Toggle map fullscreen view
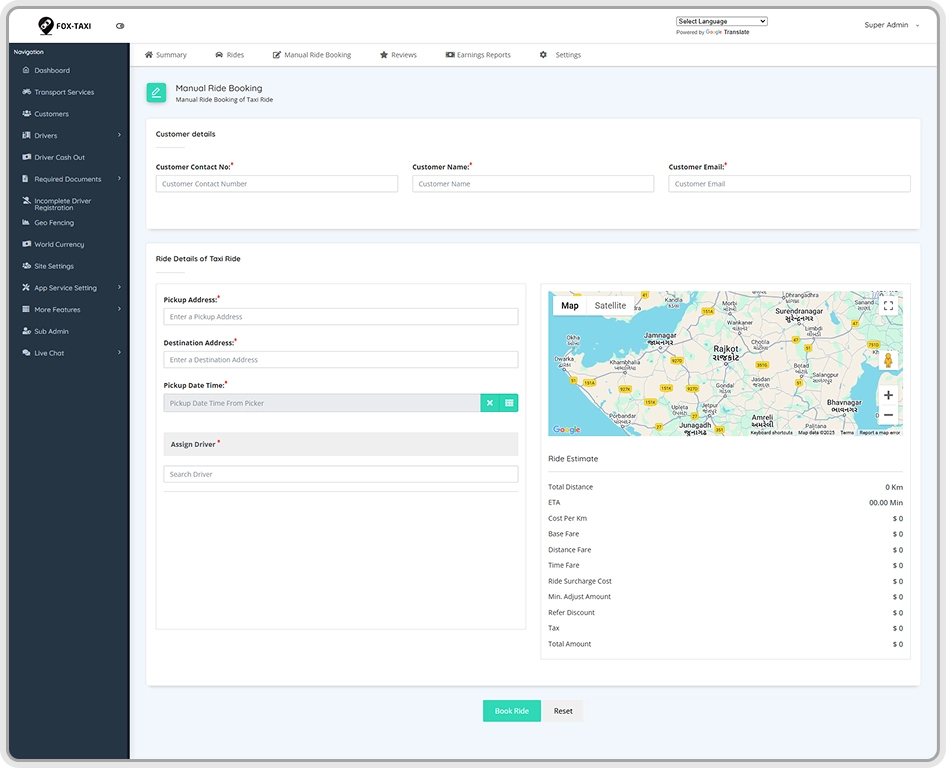Viewport: 946px width, 768px height. 888,306
